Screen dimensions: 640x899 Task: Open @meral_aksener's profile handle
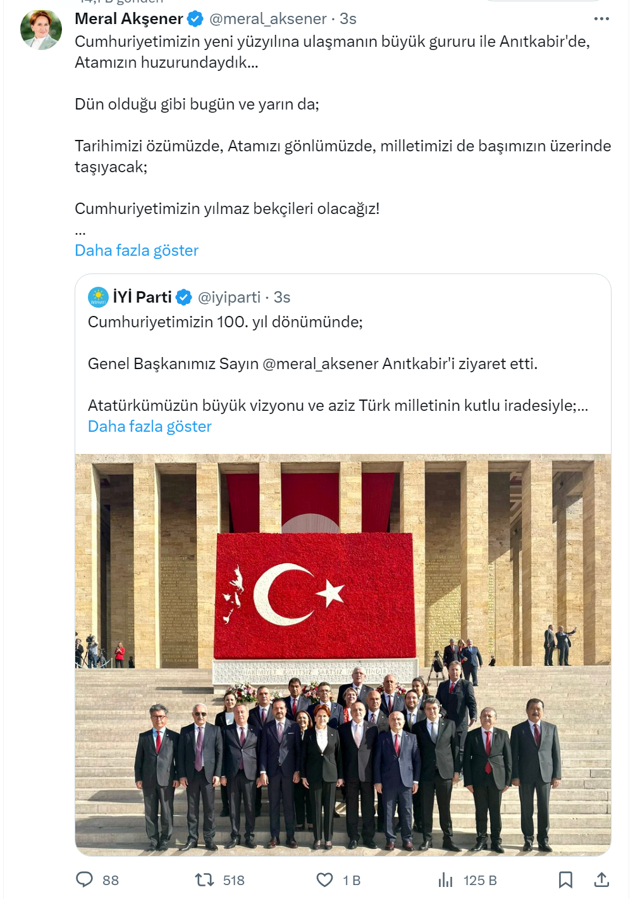tap(267, 18)
